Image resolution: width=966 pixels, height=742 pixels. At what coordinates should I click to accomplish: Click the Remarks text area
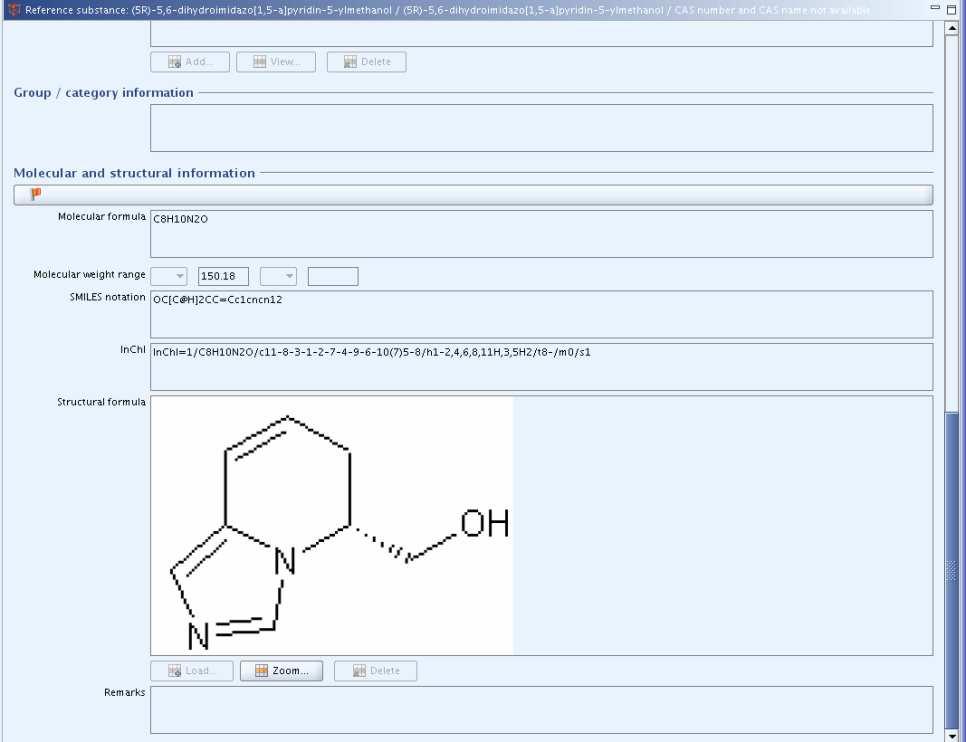pos(542,710)
